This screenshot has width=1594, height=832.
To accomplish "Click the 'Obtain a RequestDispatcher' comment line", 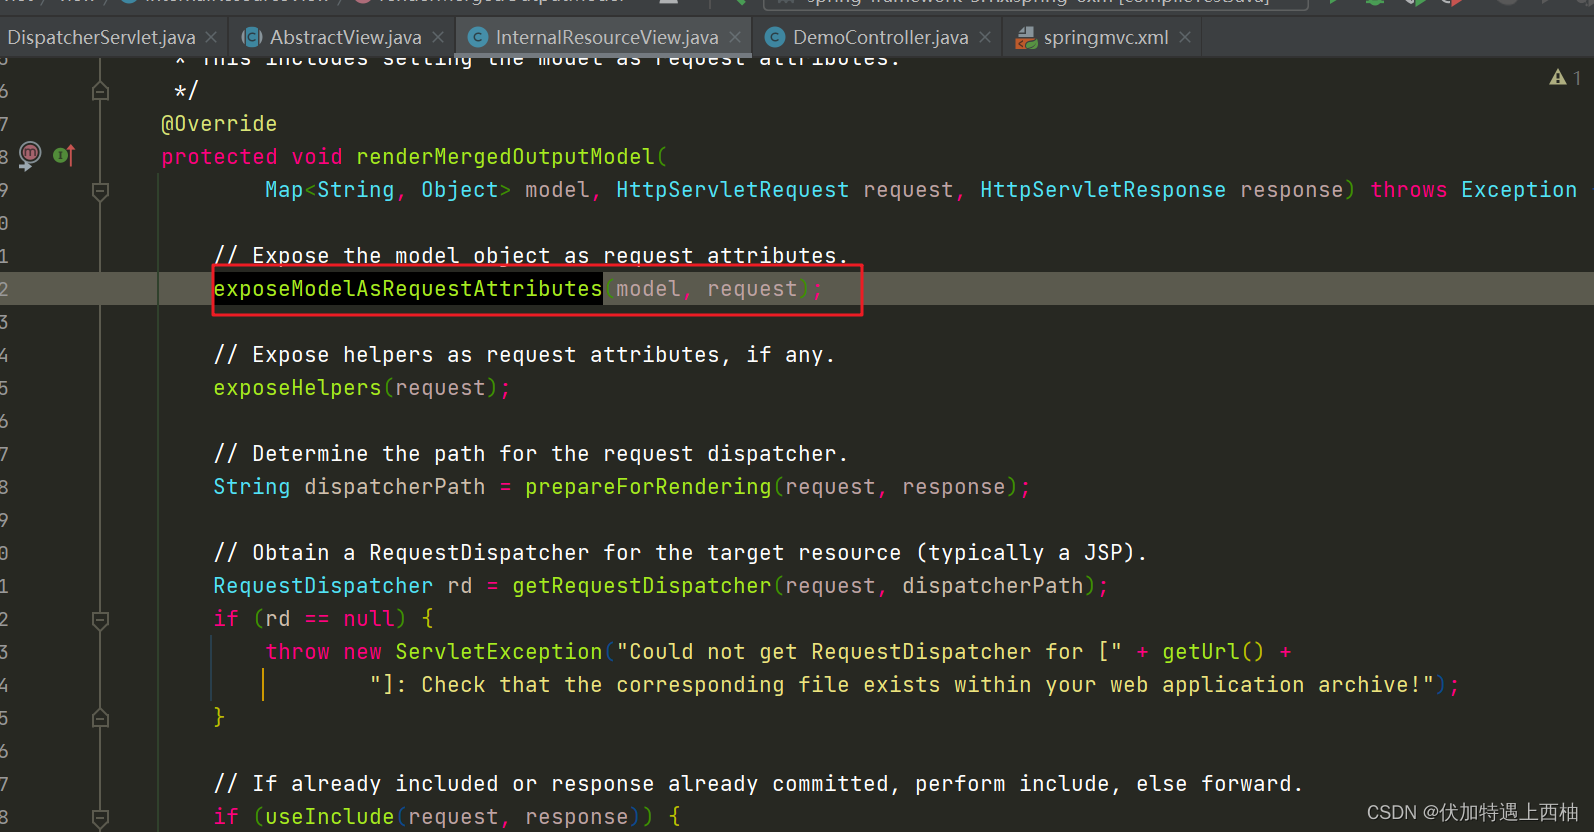I will pos(680,553).
